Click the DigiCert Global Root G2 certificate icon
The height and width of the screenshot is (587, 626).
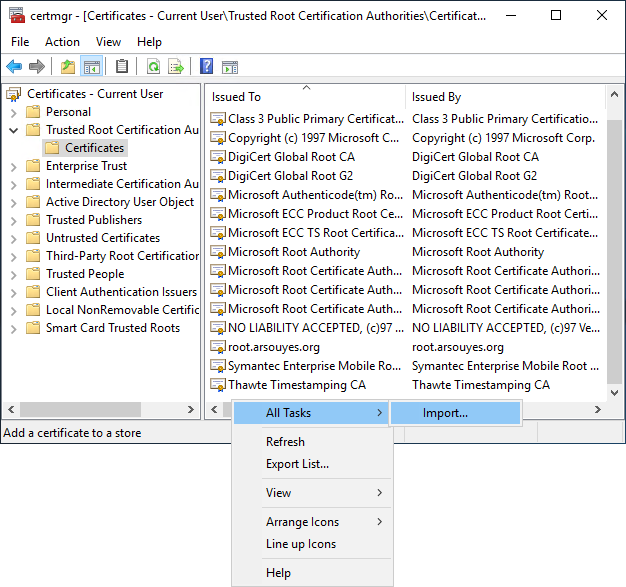tap(218, 176)
